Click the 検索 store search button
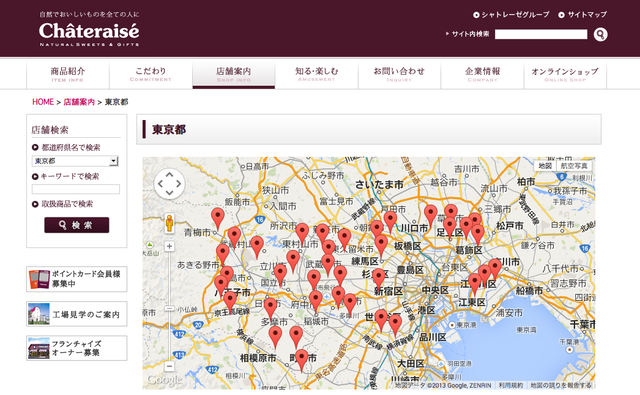Viewport: 640px width, 395px height. coord(77,225)
